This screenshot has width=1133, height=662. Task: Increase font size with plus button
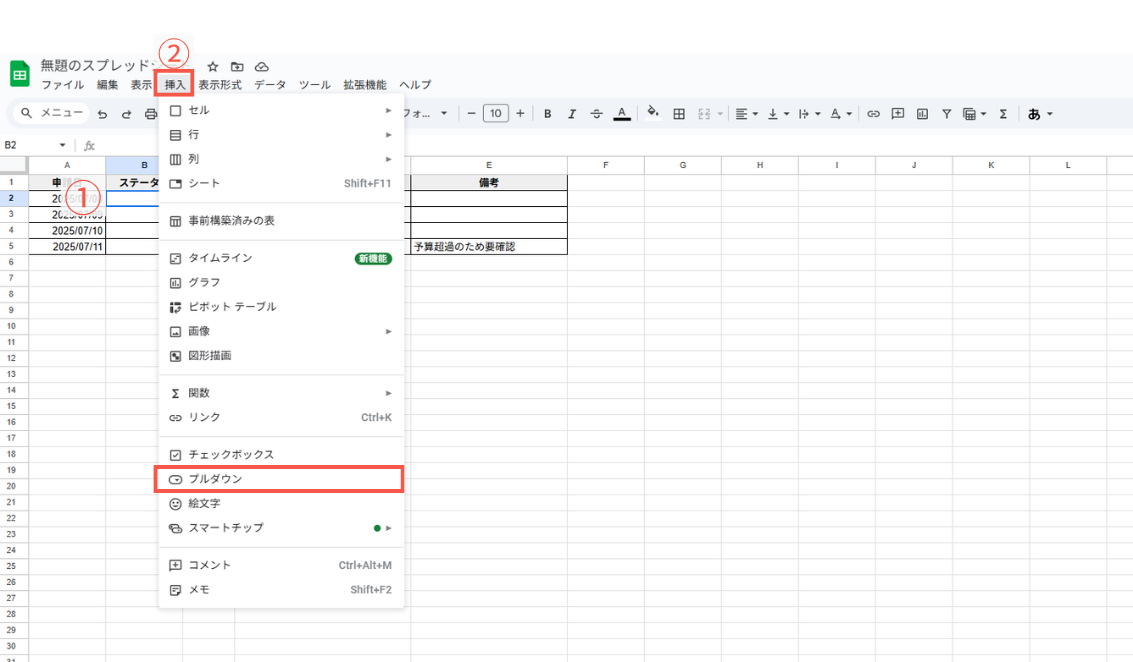520,113
